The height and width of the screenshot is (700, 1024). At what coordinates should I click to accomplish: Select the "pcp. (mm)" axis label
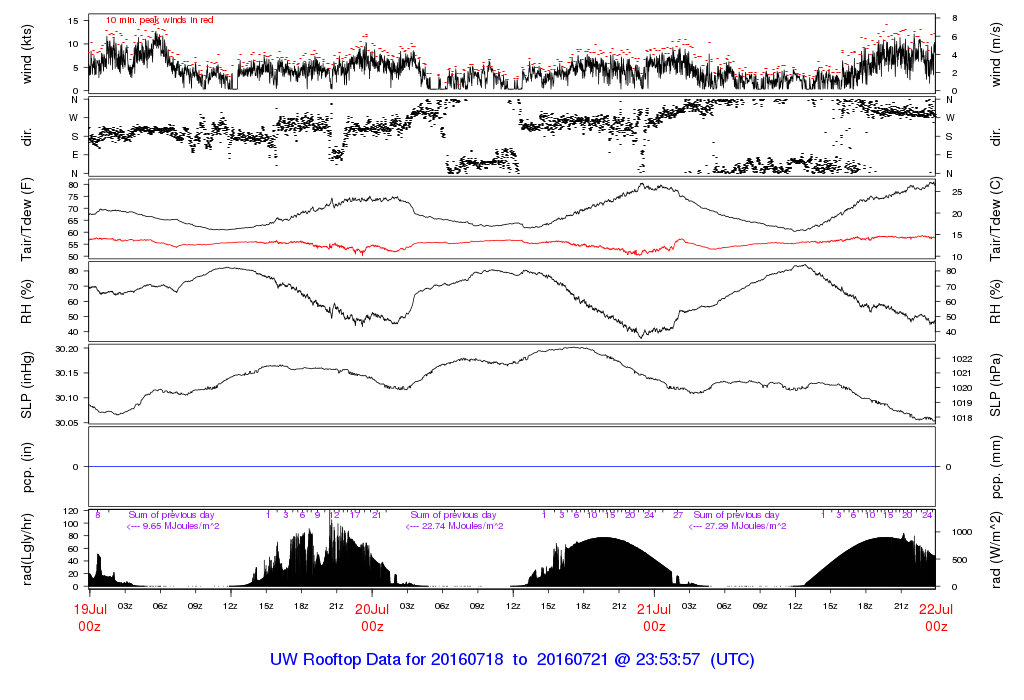coord(996,467)
